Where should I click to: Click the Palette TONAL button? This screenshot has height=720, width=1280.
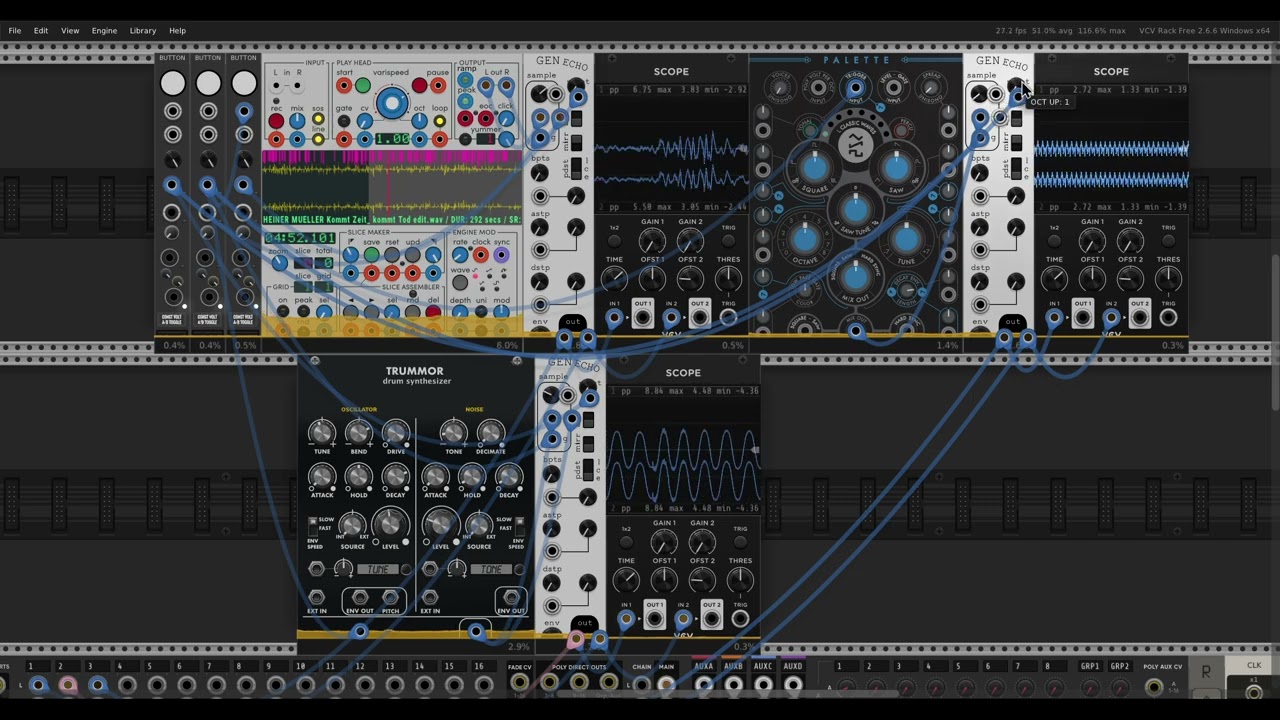(x=810, y=130)
